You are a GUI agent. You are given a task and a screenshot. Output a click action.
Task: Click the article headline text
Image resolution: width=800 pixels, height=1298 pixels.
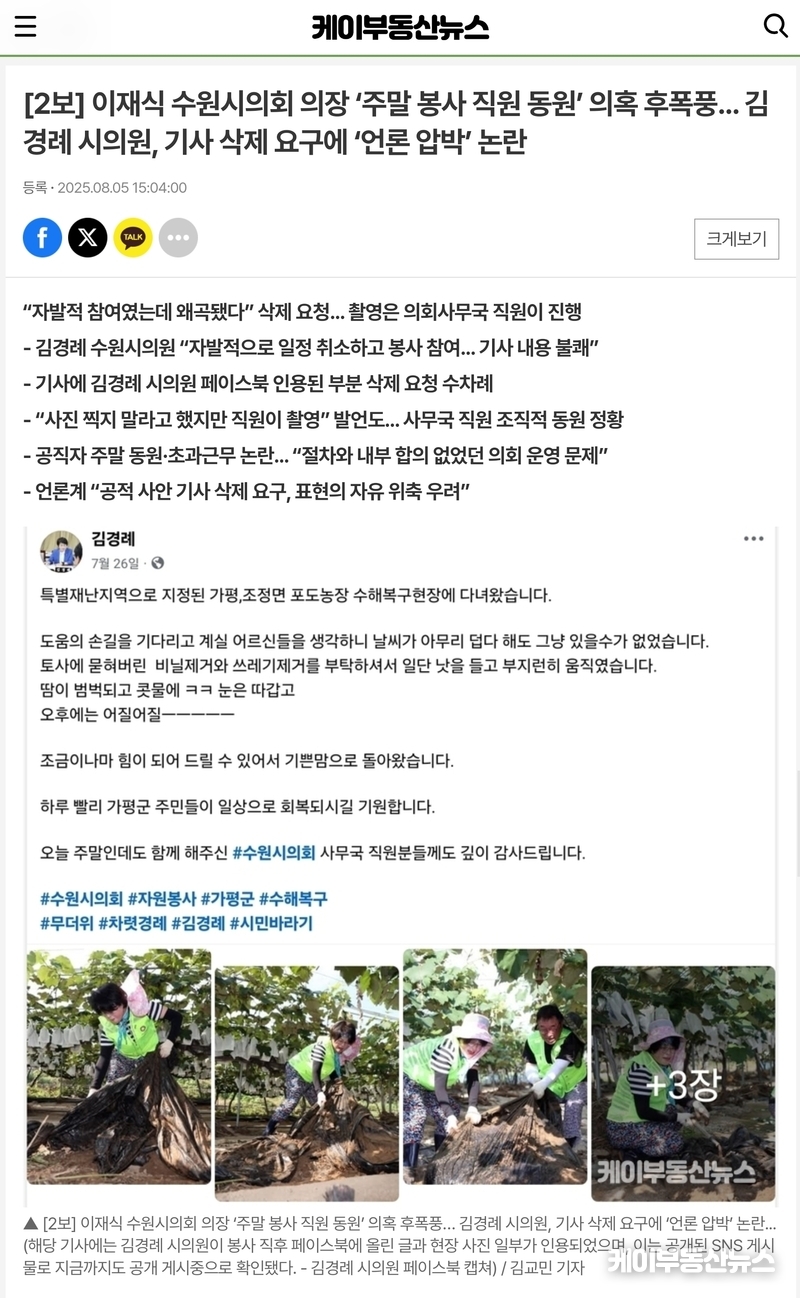[396, 123]
